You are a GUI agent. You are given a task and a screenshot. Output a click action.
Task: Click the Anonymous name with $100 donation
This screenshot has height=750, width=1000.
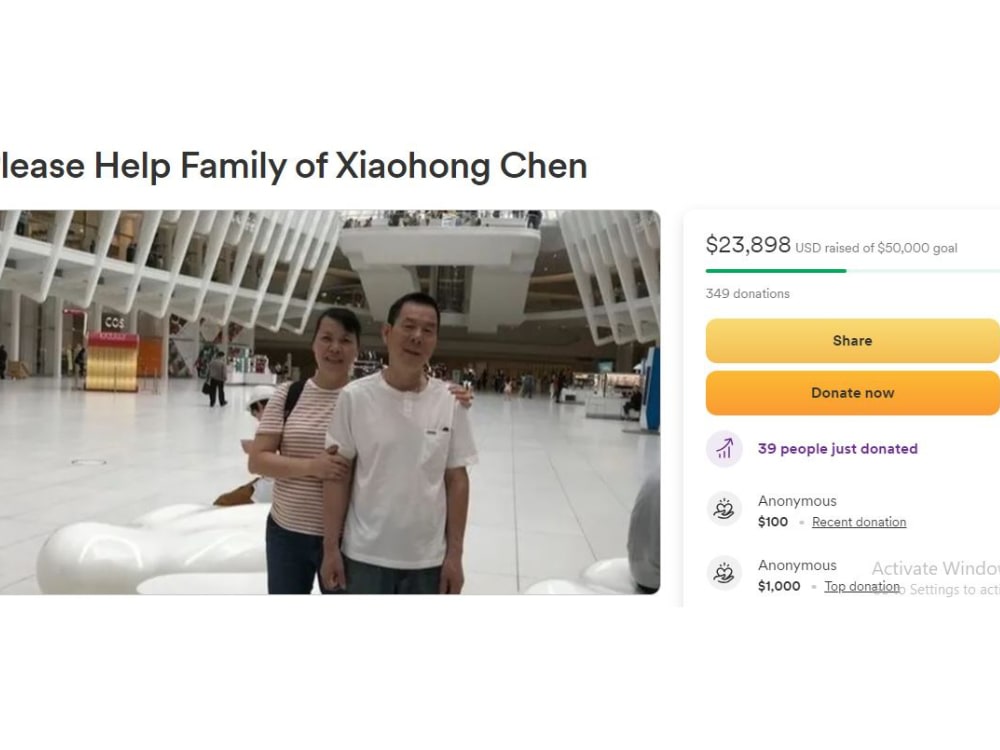[797, 501]
